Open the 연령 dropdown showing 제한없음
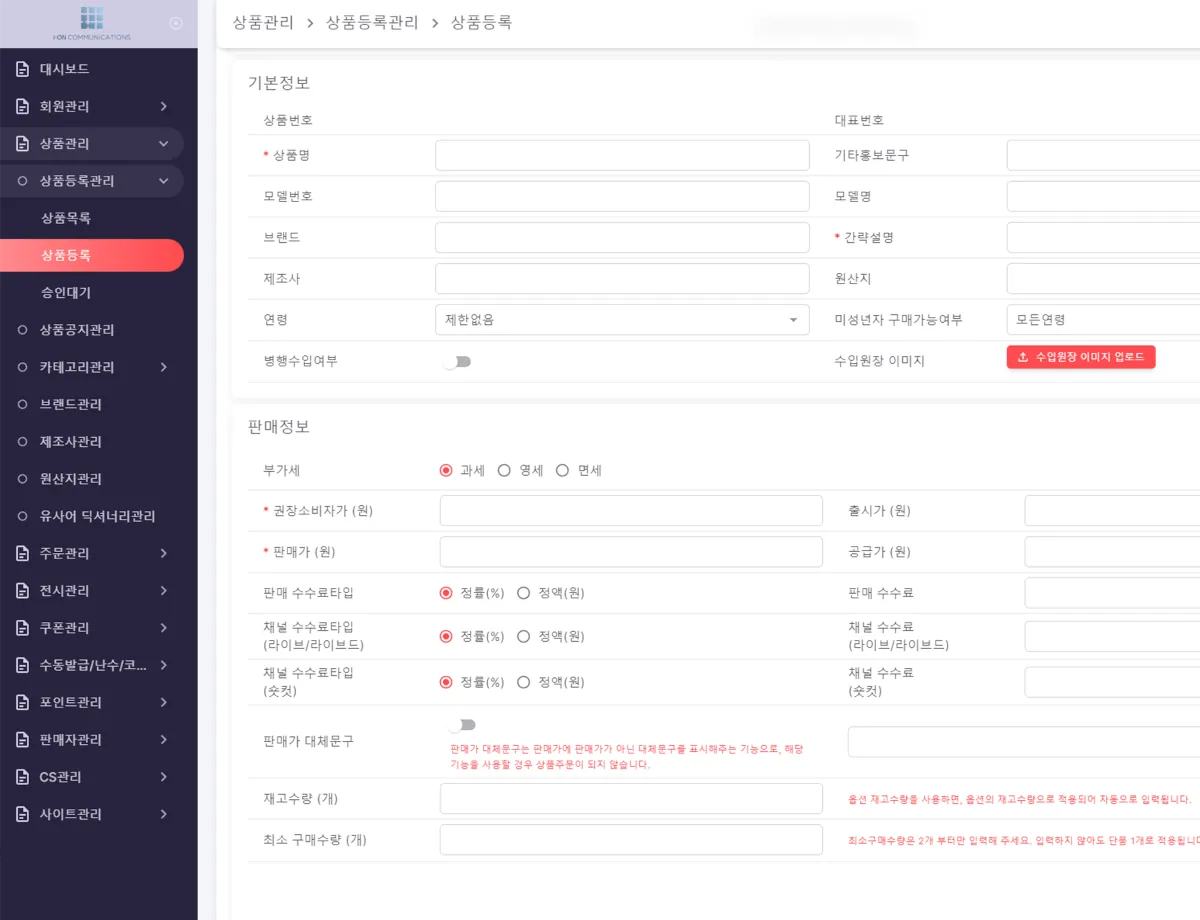 tap(621, 320)
